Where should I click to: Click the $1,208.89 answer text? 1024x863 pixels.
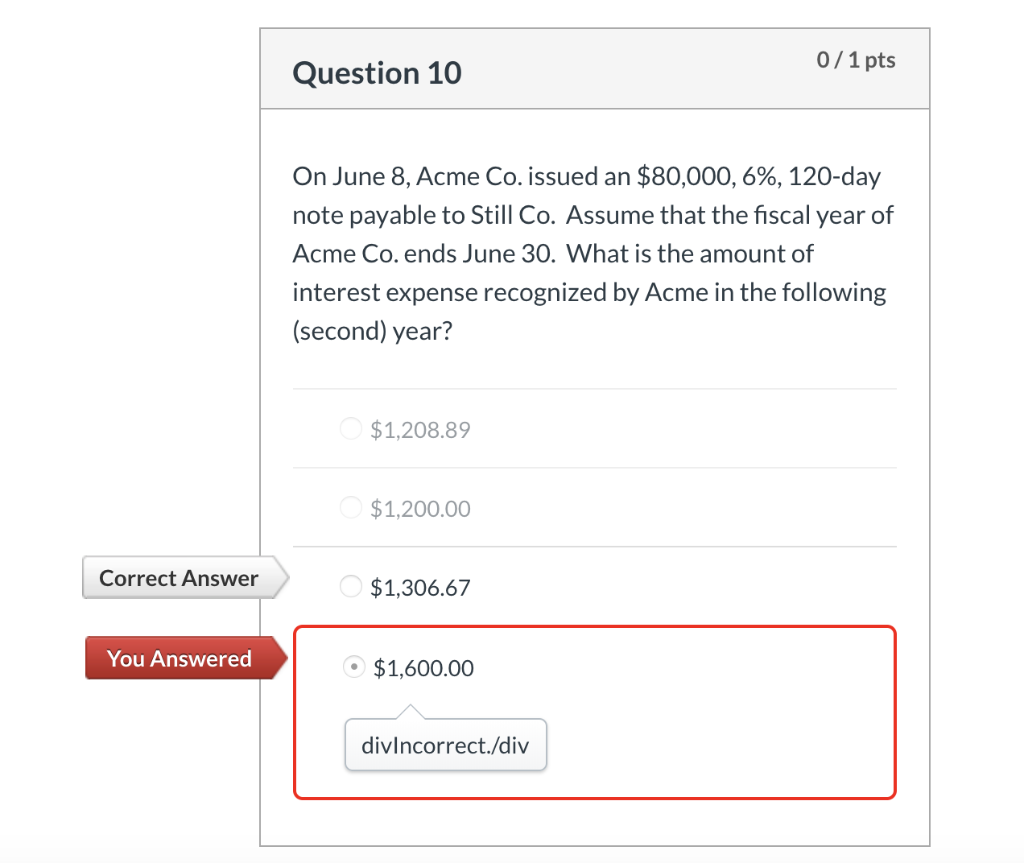[420, 429]
